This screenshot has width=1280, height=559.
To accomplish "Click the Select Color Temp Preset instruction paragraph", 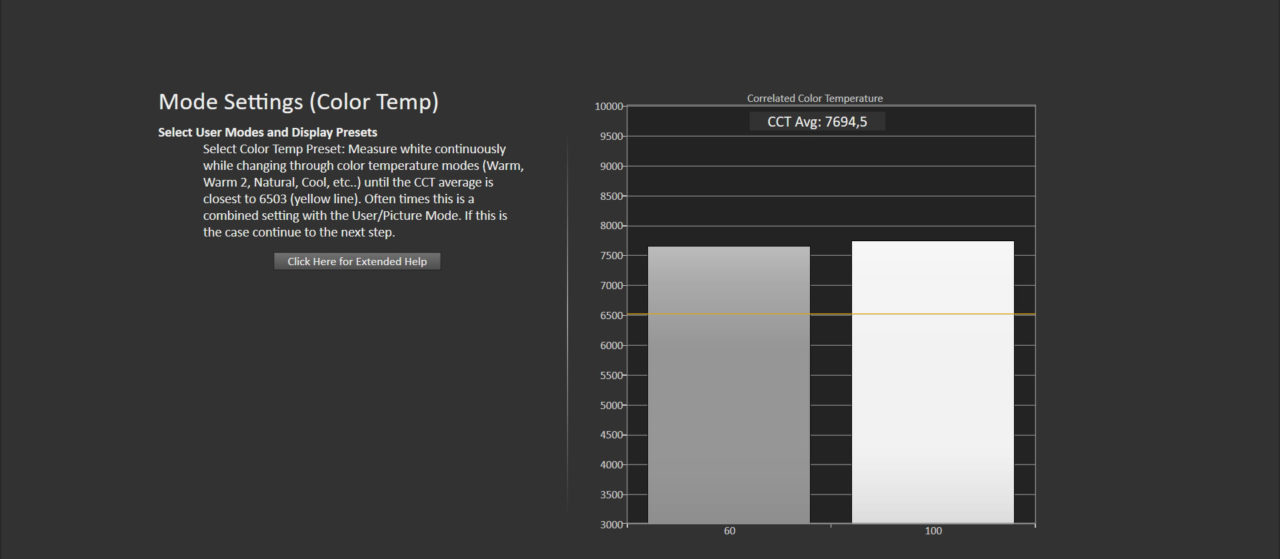I will [x=362, y=190].
